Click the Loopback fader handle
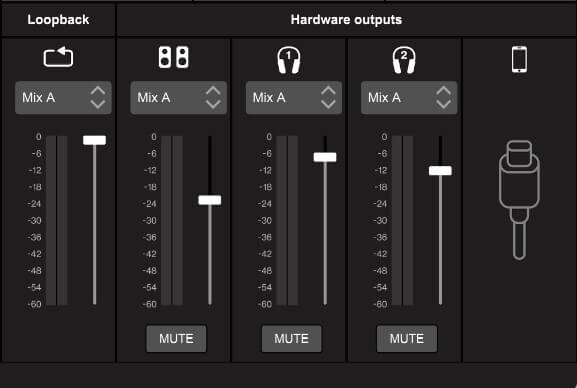The image size is (577, 388). pyautogui.click(x=95, y=140)
